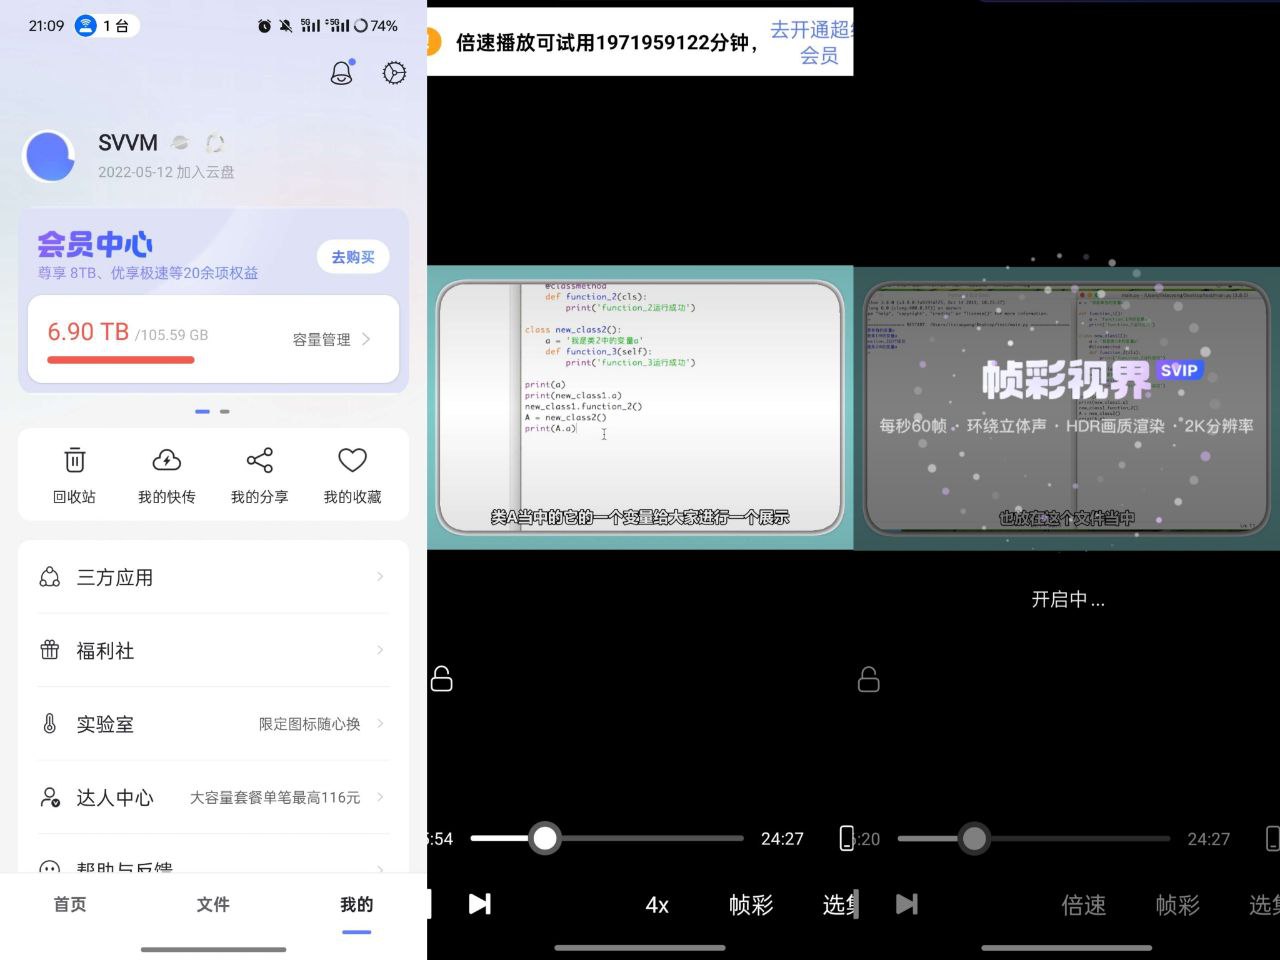Toggle the screen lock on the left player
Viewport: 1280px width, 960px height.
click(441, 678)
